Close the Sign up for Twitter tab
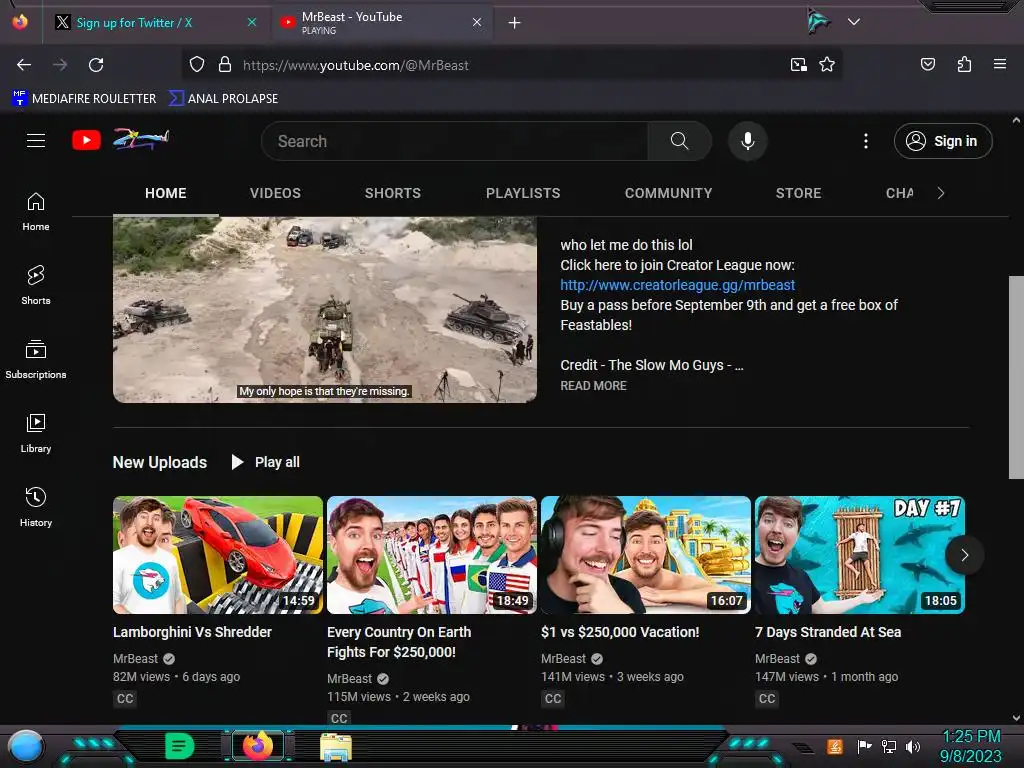The width and height of the screenshot is (1024, 768). pyautogui.click(x=252, y=22)
